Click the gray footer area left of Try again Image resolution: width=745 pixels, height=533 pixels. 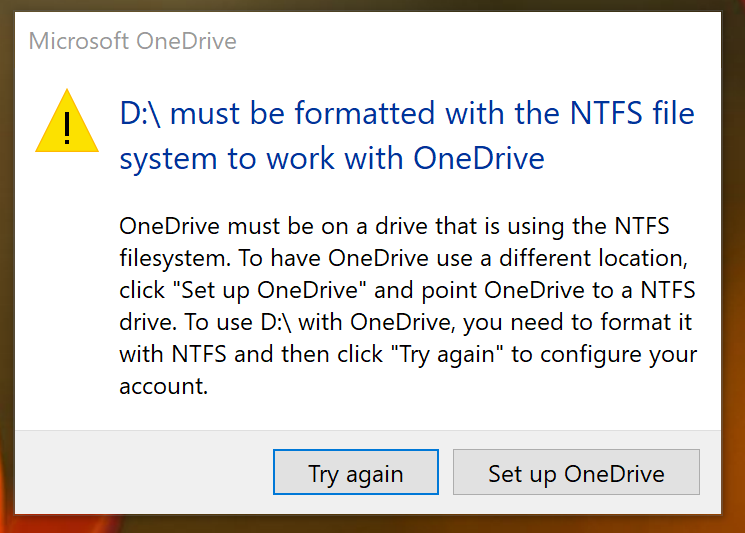(x=140, y=473)
